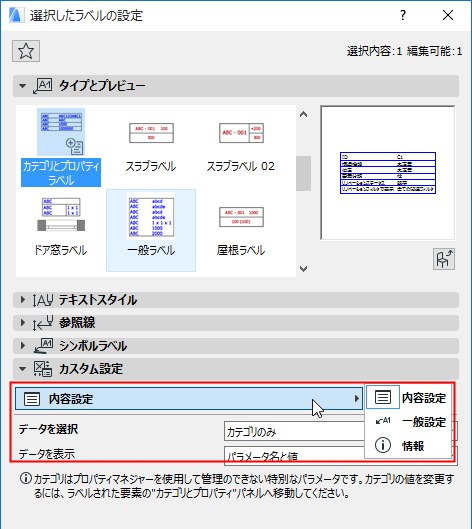Choose 内容設定 from the popup menu
Viewport: 472px width, 529px height.
pos(409,398)
